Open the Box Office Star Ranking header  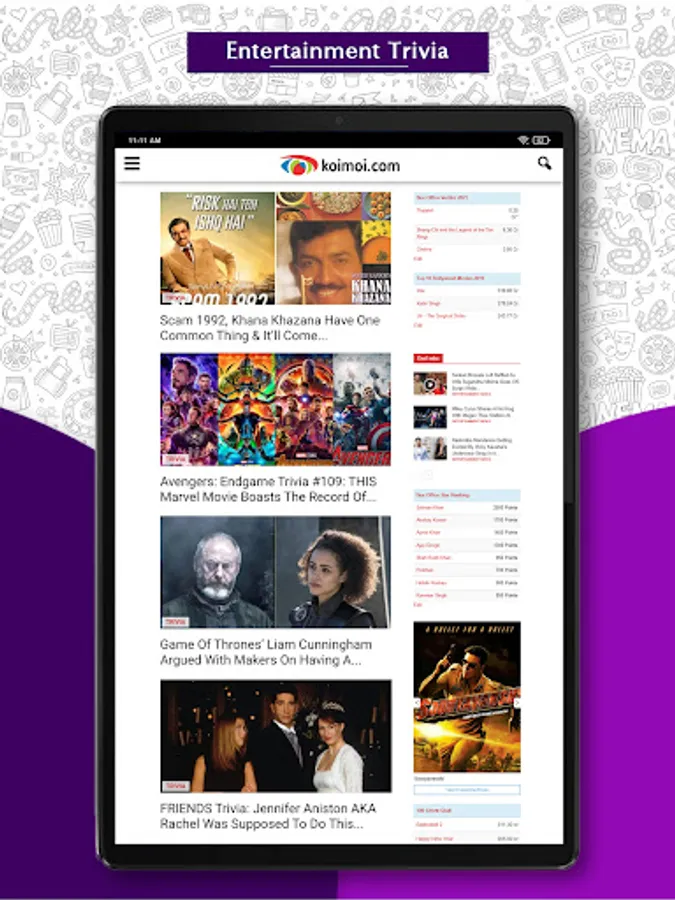coord(467,495)
